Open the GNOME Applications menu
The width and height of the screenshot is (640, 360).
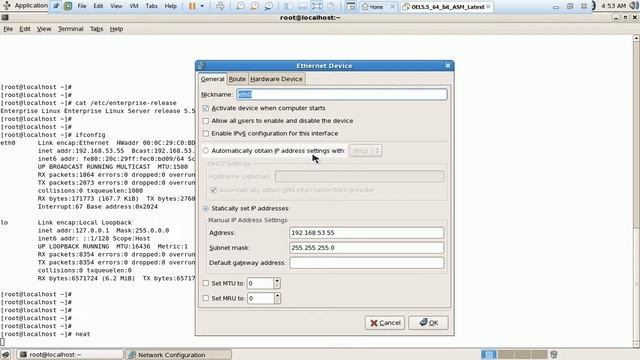pyautogui.click(x=27, y=6)
